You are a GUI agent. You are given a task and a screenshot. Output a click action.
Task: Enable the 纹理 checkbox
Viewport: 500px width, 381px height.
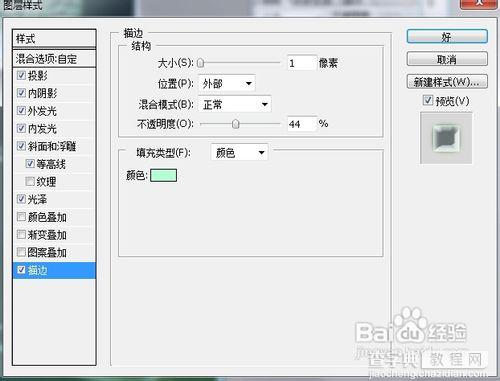point(30,181)
